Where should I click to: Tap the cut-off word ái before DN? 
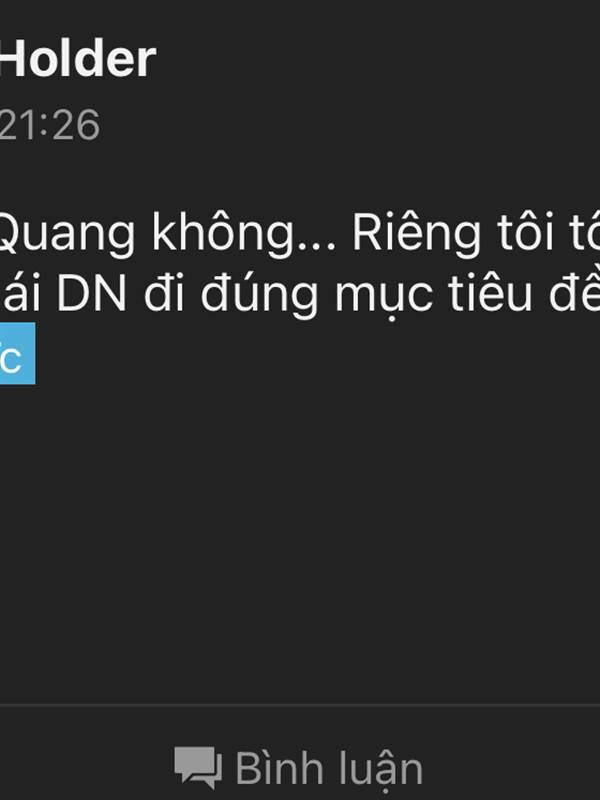(x=19, y=293)
